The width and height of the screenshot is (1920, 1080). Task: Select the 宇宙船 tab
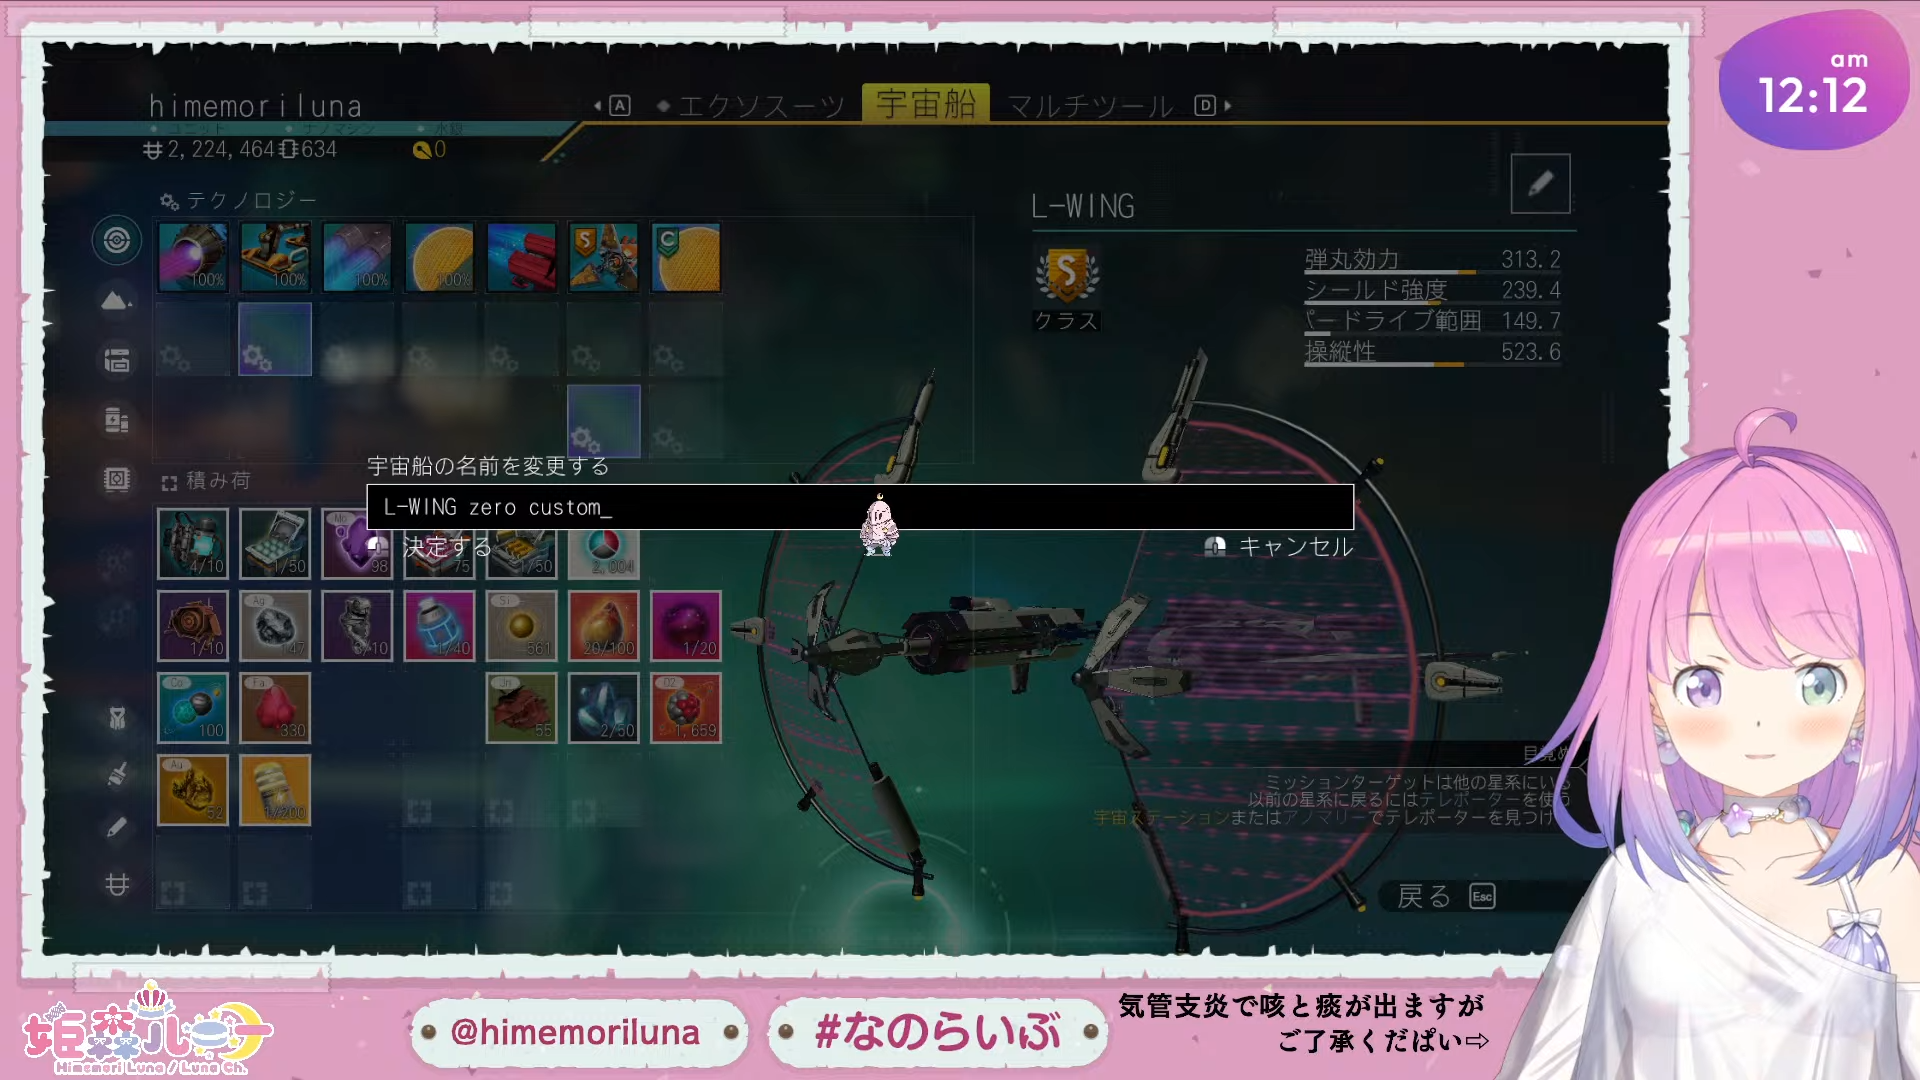(926, 103)
